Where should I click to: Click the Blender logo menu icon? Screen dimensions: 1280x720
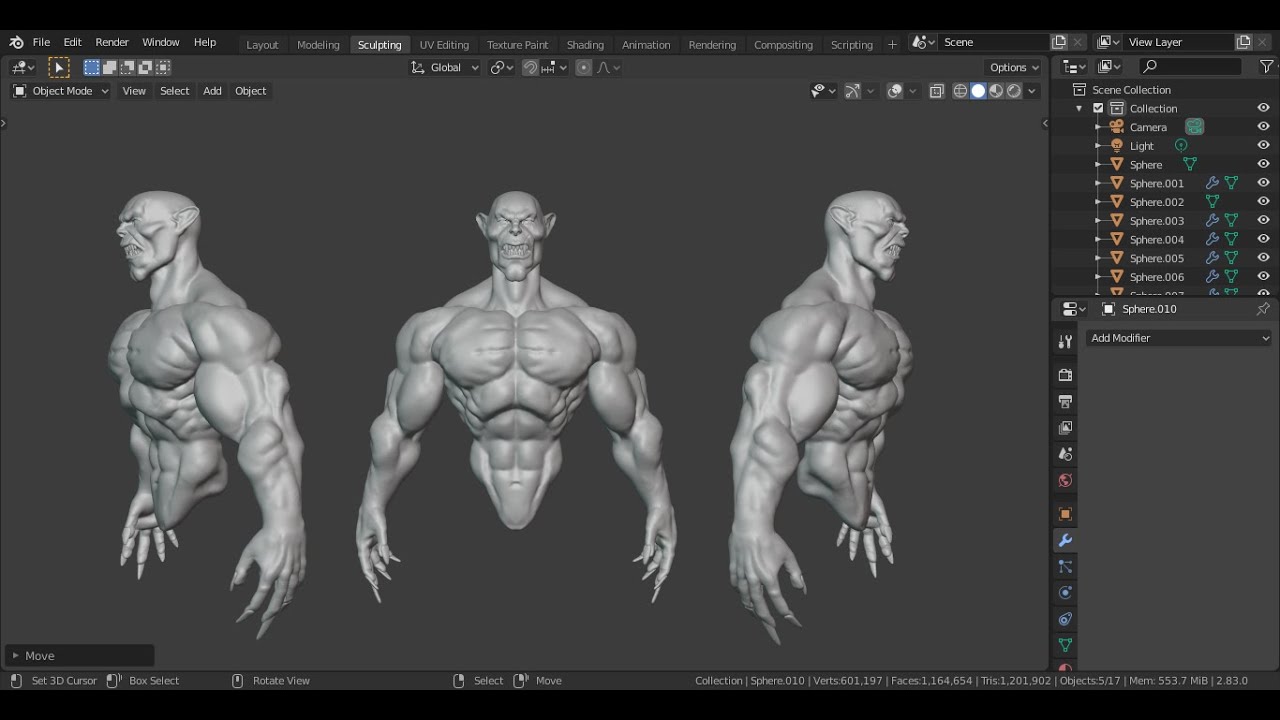click(16, 42)
